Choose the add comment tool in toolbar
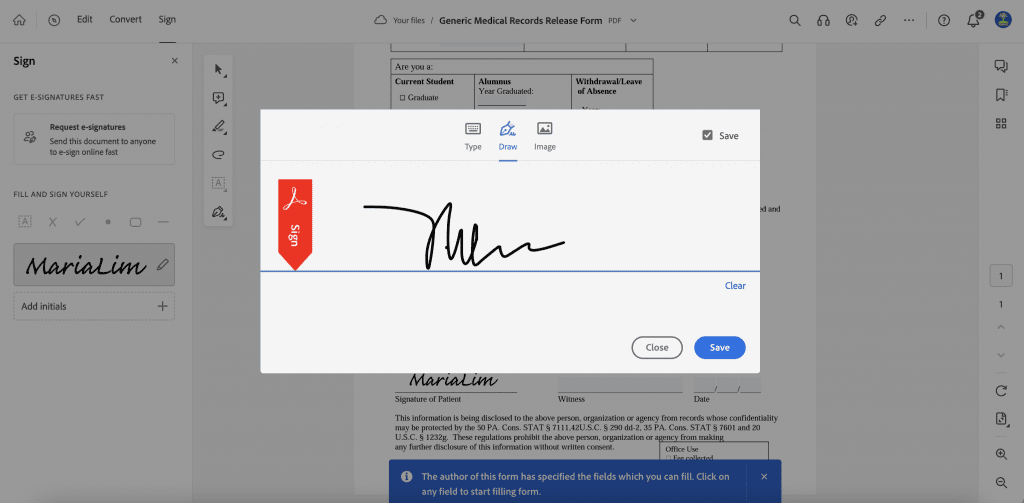Screen dimensions: 1024x503 tap(219, 99)
